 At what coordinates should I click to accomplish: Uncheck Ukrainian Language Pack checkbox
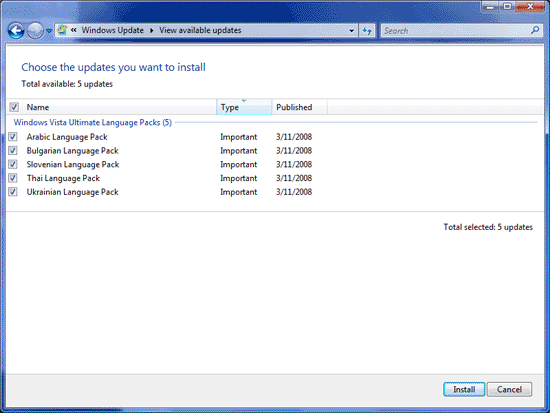point(13,192)
